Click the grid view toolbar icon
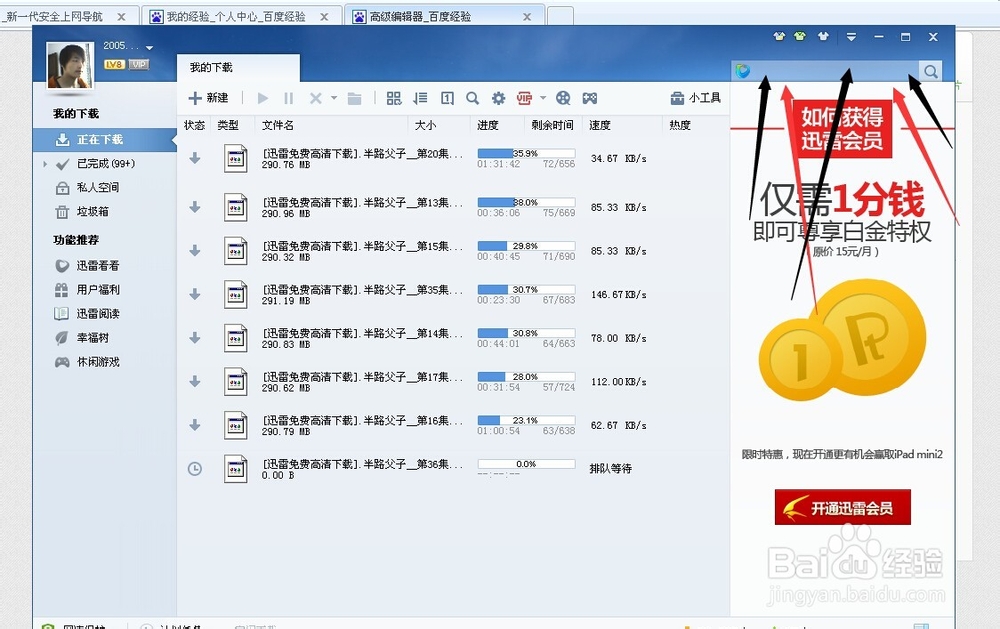 coord(394,98)
